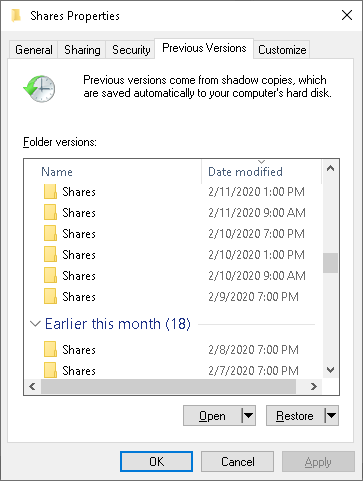Screen dimensions: 363x481
Task: Click folder icon for 2/10/2020 1:00 PM version
Action: (50, 255)
